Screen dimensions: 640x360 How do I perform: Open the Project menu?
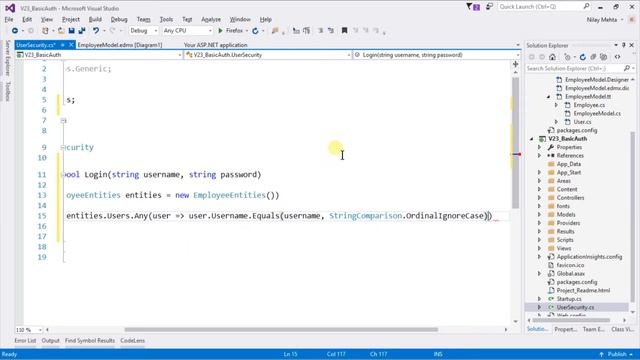click(x=71, y=19)
